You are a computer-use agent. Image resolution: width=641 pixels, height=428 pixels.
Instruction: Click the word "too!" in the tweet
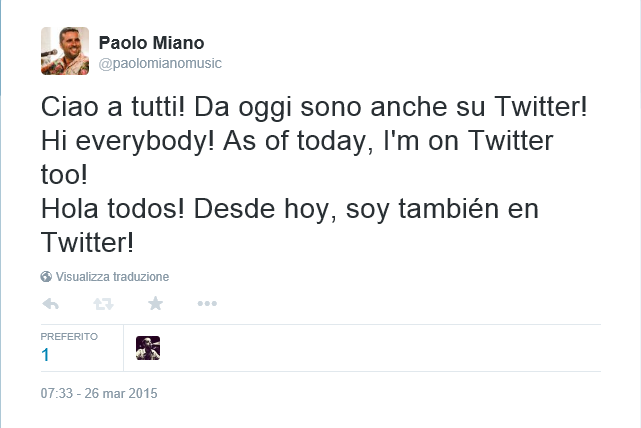(66, 175)
